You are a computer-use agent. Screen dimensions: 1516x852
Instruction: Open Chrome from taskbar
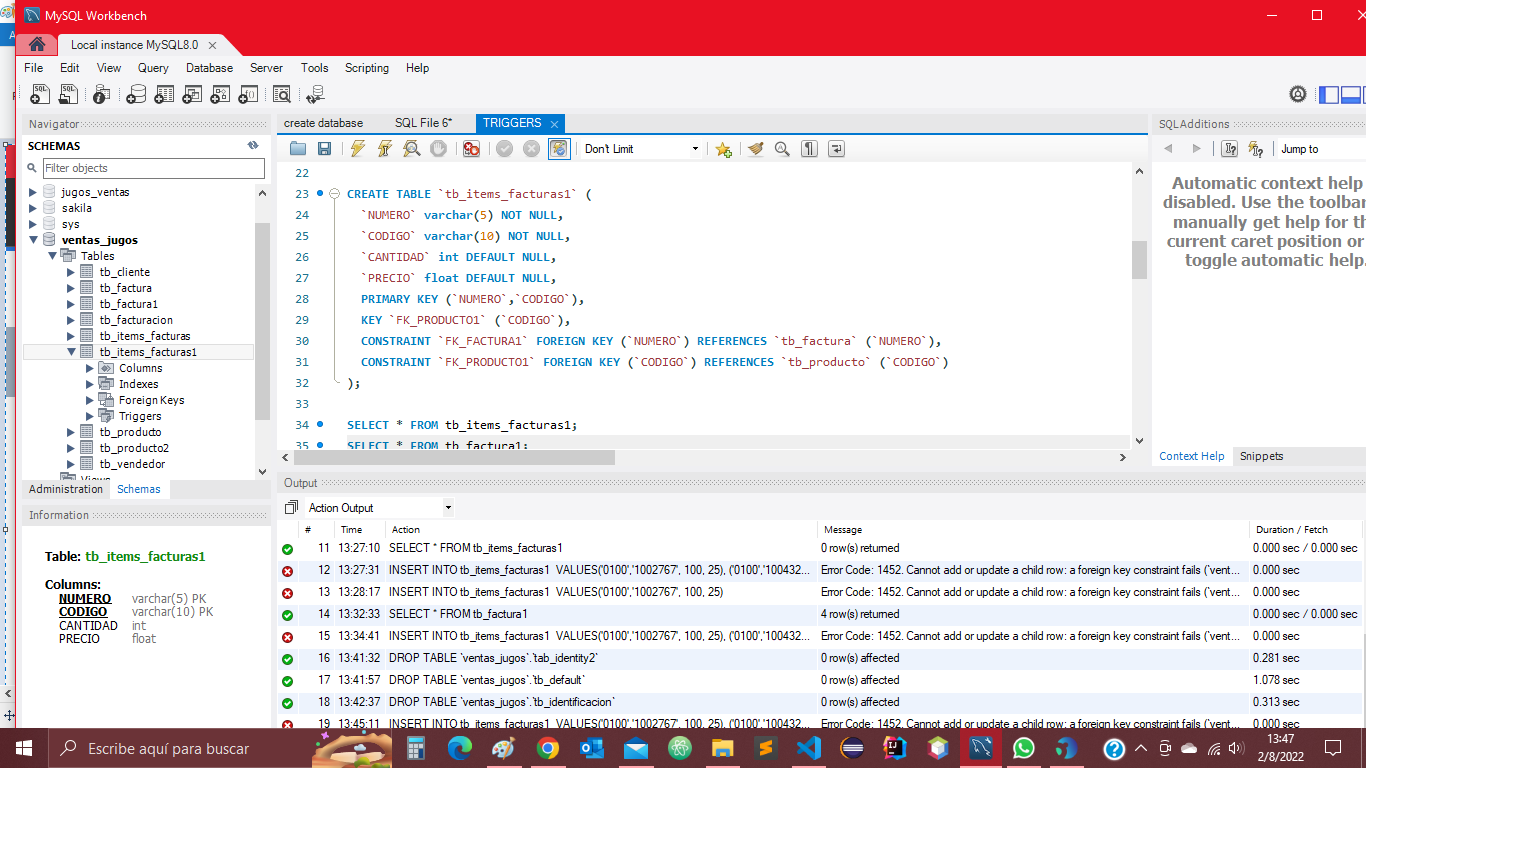coord(548,748)
